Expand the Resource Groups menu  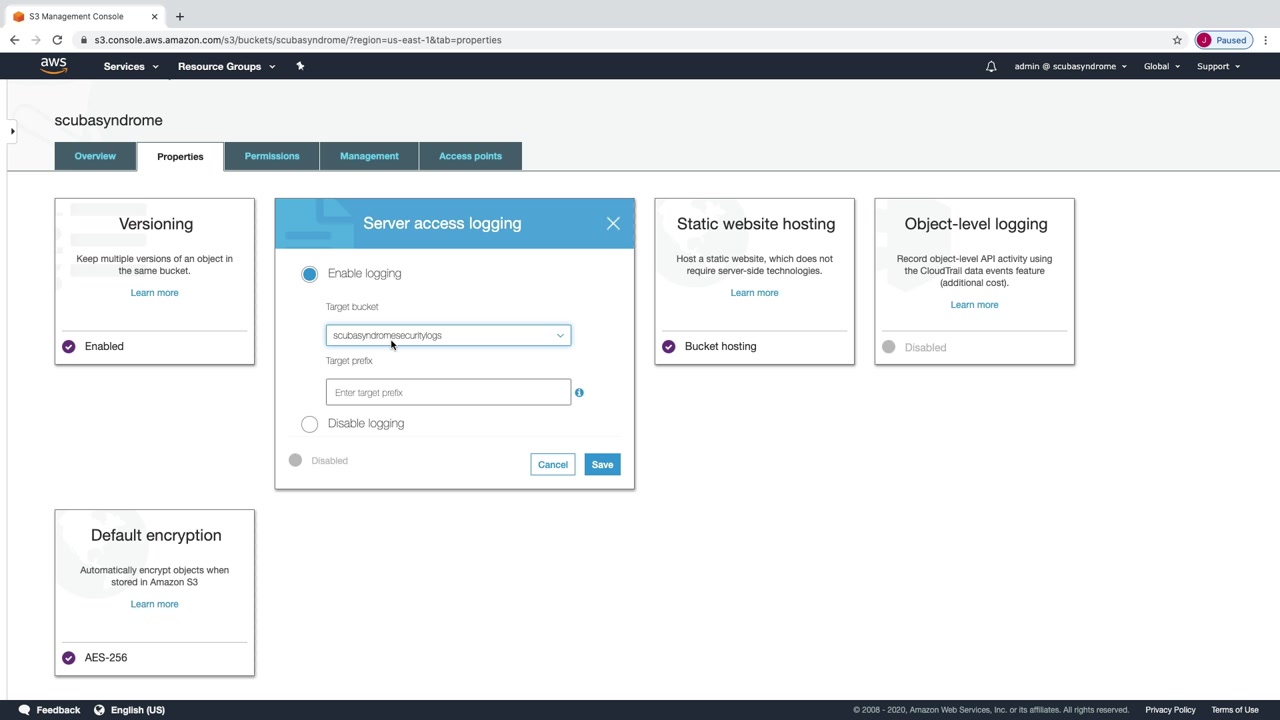pyautogui.click(x=226, y=66)
